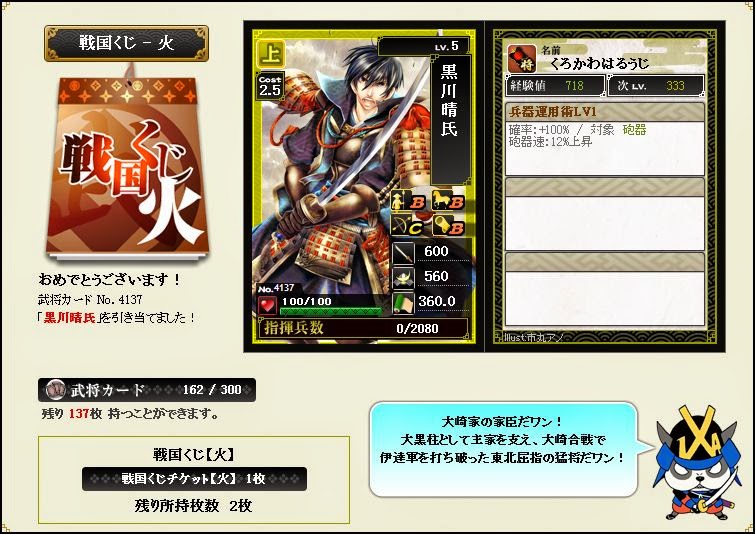Click the 戦国くじ-火 title banner
755x534 pixels.
click(127, 43)
